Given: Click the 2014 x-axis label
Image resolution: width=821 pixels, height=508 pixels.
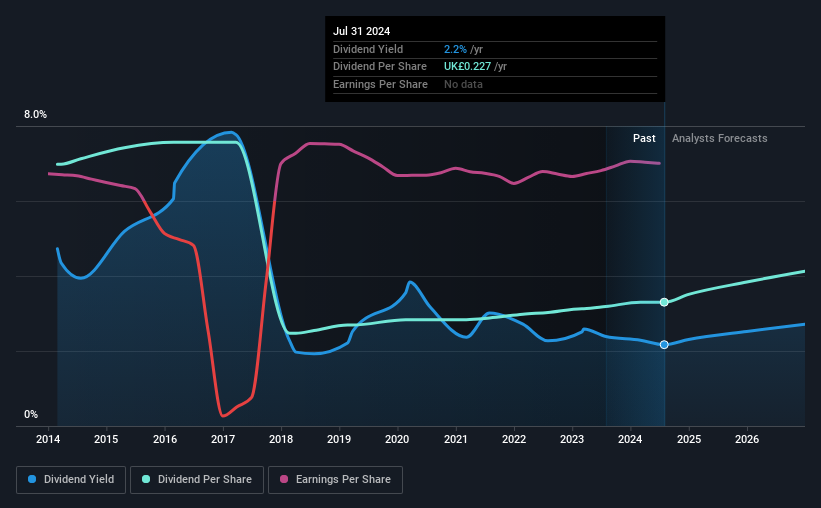Looking at the screenshot, I should click(x=48, y=439).
